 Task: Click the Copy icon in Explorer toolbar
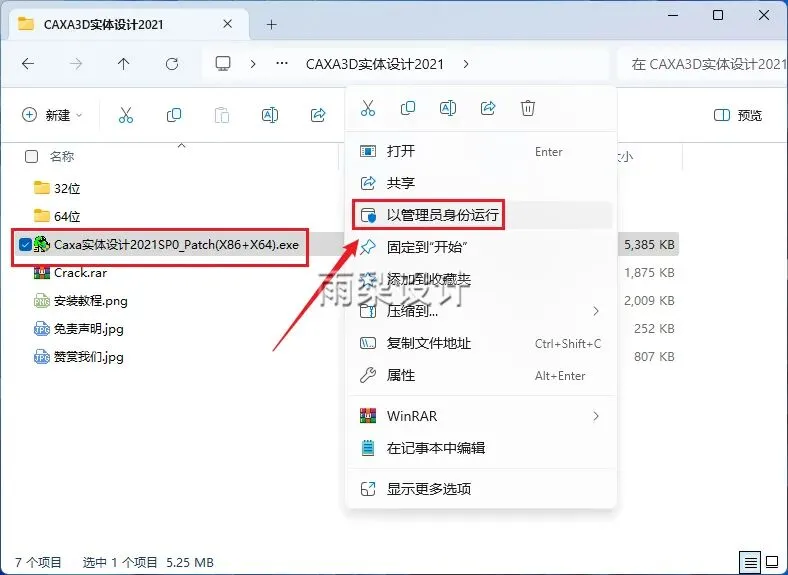pyautogui.click(x=174, y=115)
